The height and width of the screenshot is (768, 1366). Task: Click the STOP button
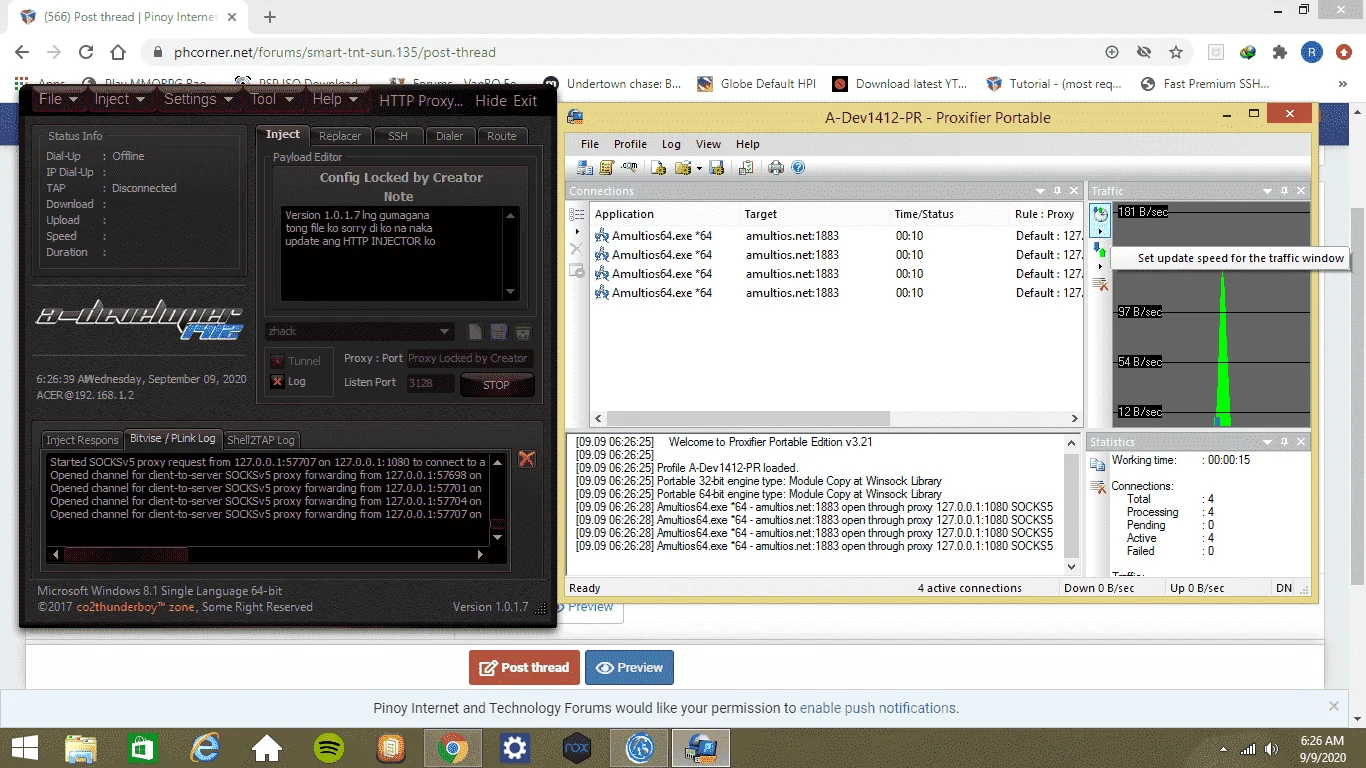[496, 385]
